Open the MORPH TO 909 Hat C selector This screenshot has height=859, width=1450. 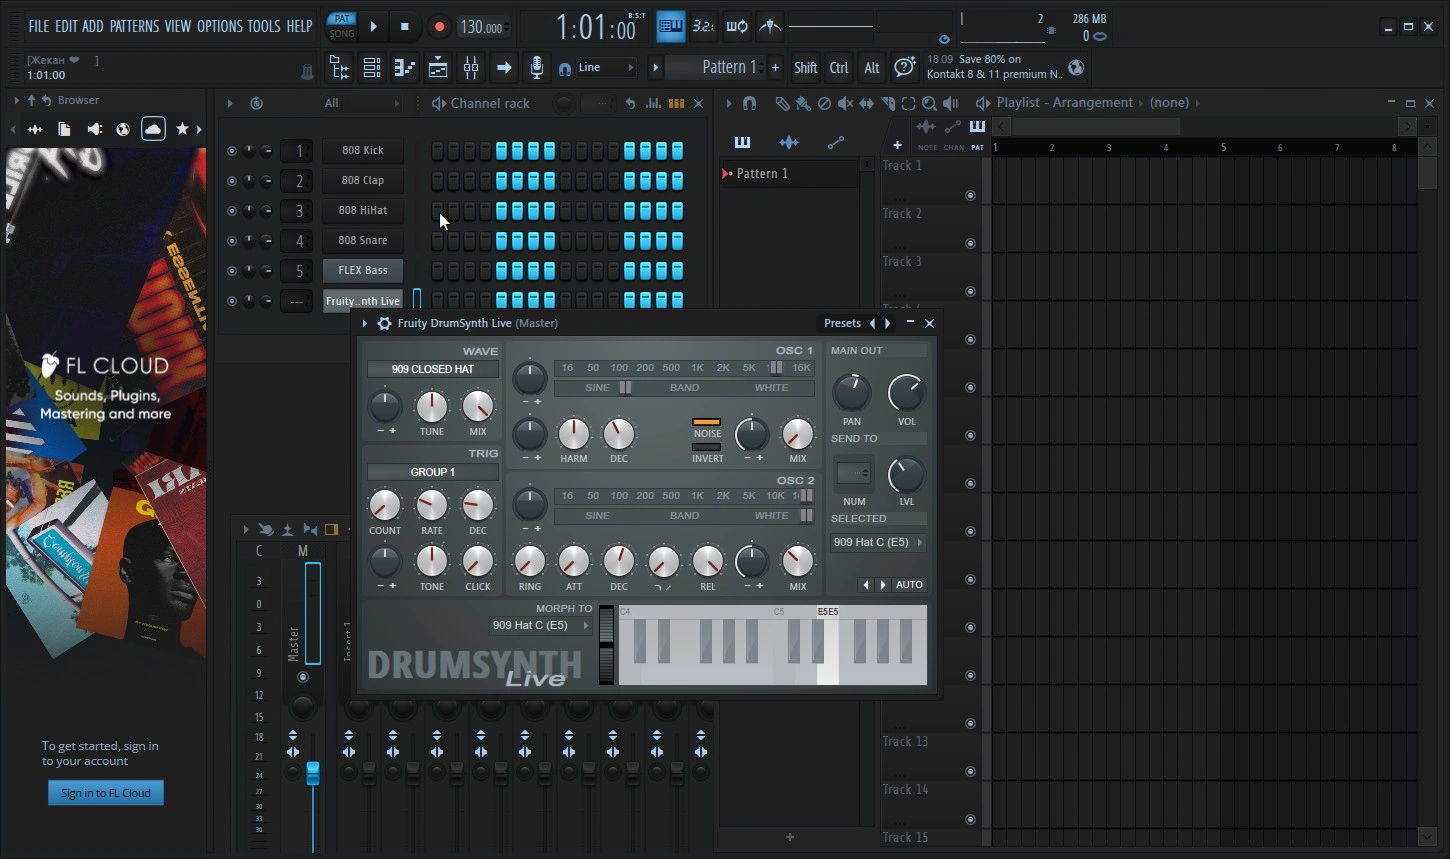point(540,625)
